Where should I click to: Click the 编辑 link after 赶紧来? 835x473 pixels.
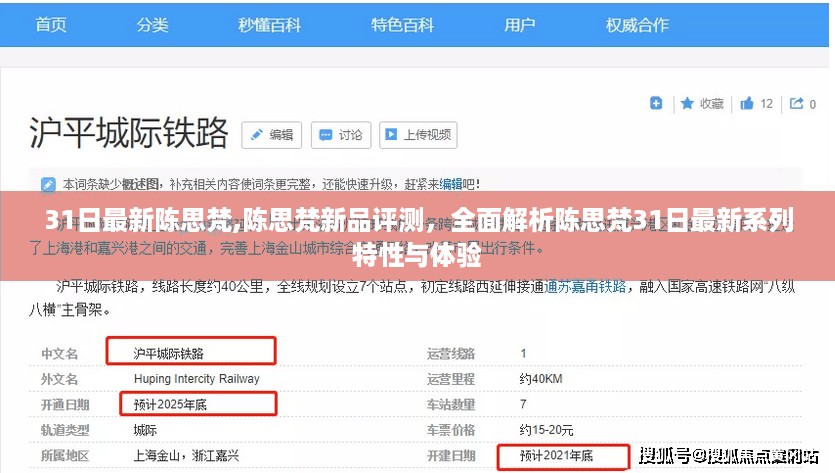(451, 184)
